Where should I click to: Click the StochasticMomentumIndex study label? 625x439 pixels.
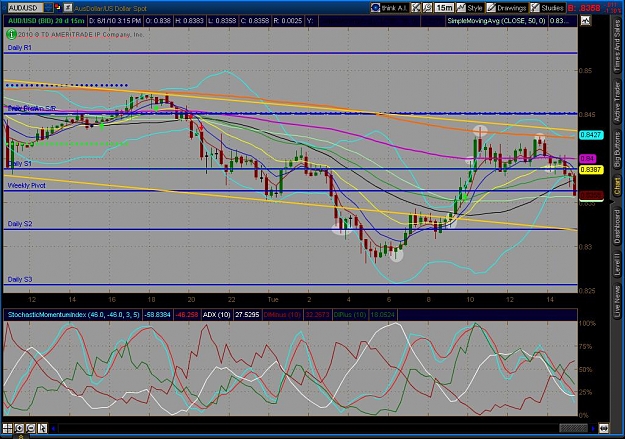(x=74, y=315)
